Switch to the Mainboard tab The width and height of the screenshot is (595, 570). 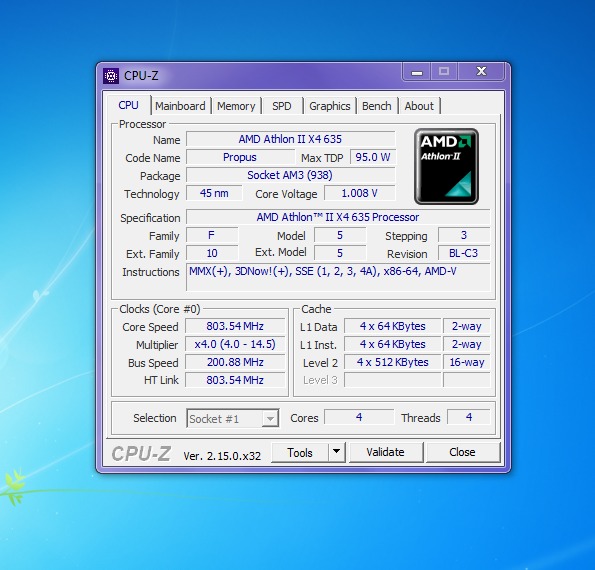180,106
